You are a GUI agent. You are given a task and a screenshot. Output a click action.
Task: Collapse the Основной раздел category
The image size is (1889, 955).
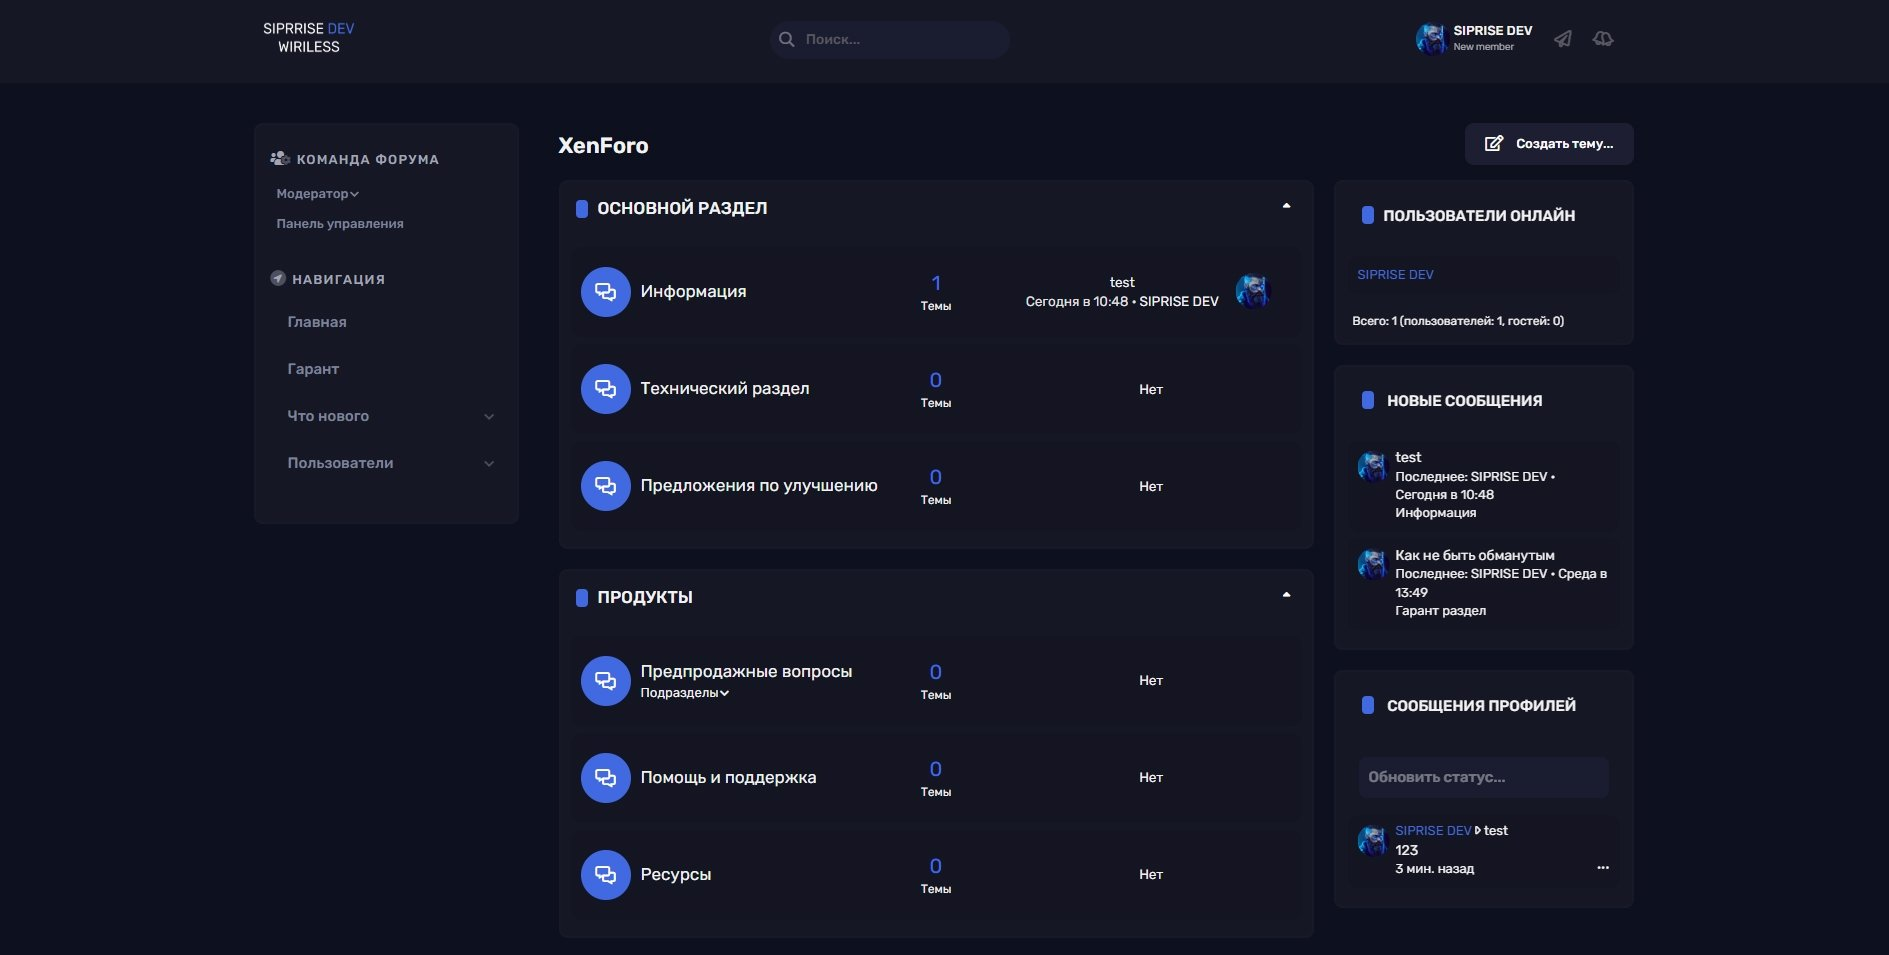[x=1286, y=207]
